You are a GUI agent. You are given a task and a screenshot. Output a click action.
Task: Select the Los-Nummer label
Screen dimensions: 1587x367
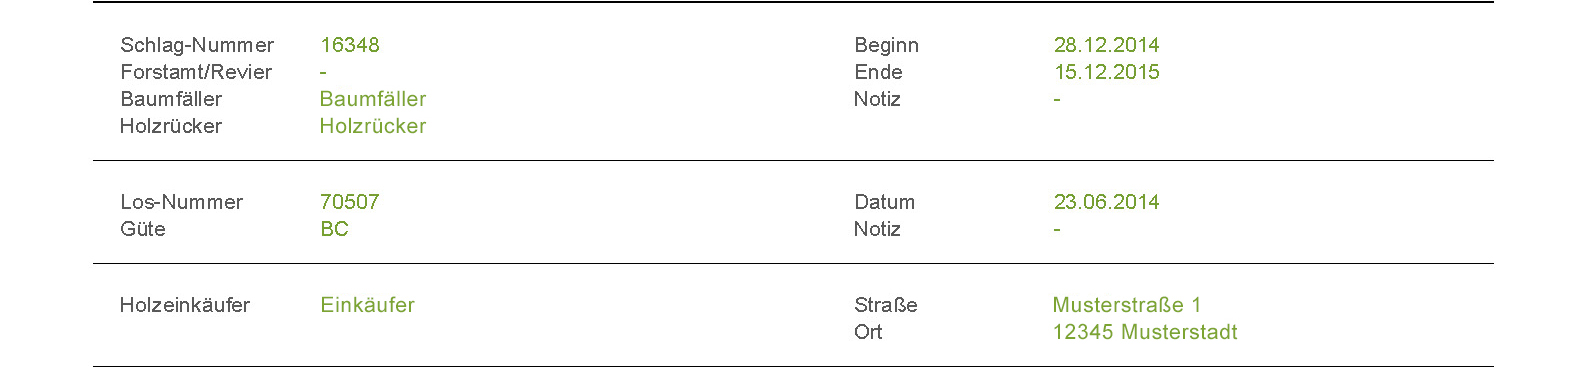[x=182, y=202]
